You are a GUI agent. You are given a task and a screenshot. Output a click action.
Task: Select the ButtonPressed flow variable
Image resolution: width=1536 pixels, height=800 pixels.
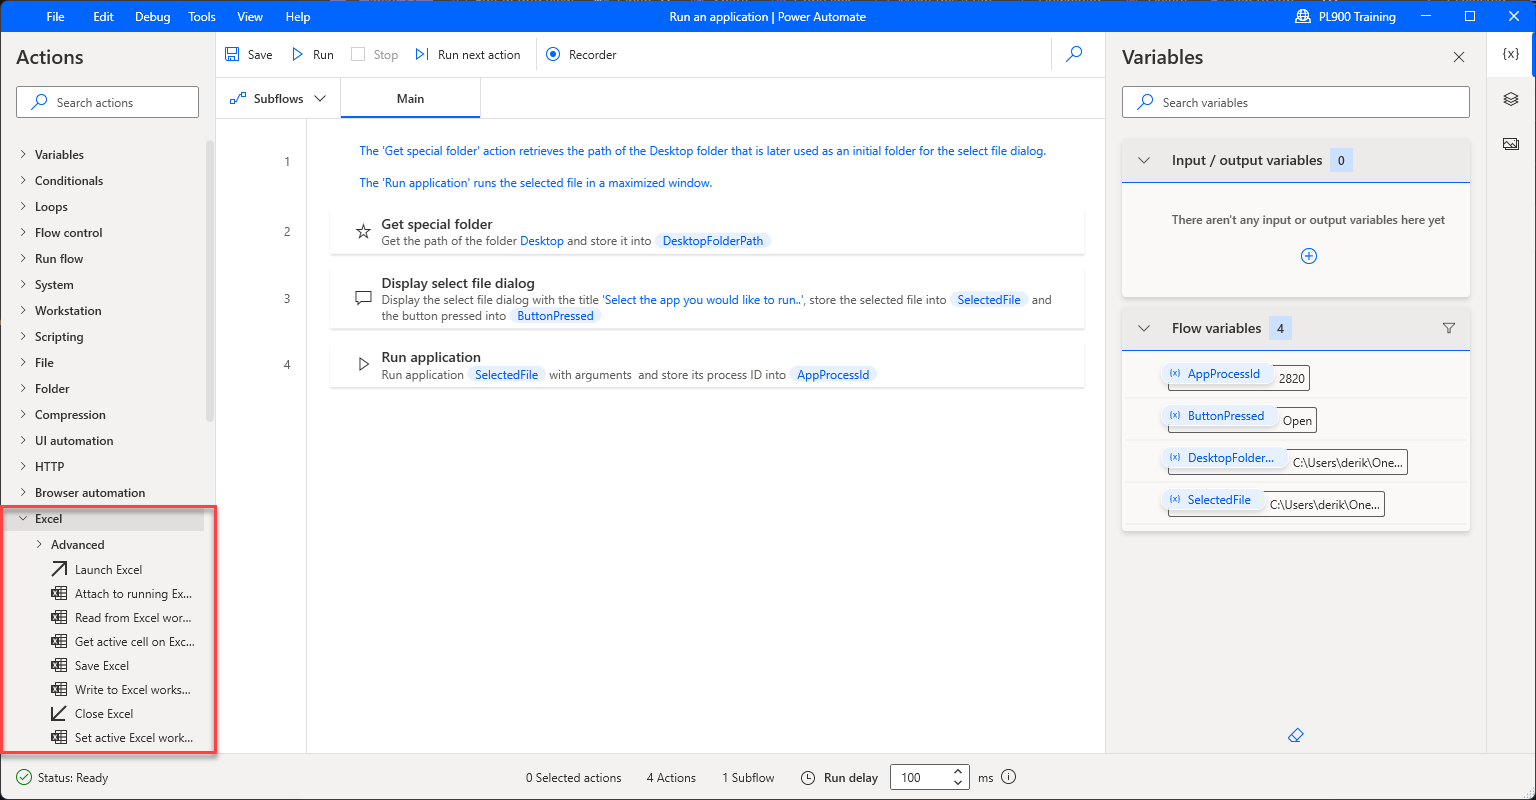point(1219,416)
